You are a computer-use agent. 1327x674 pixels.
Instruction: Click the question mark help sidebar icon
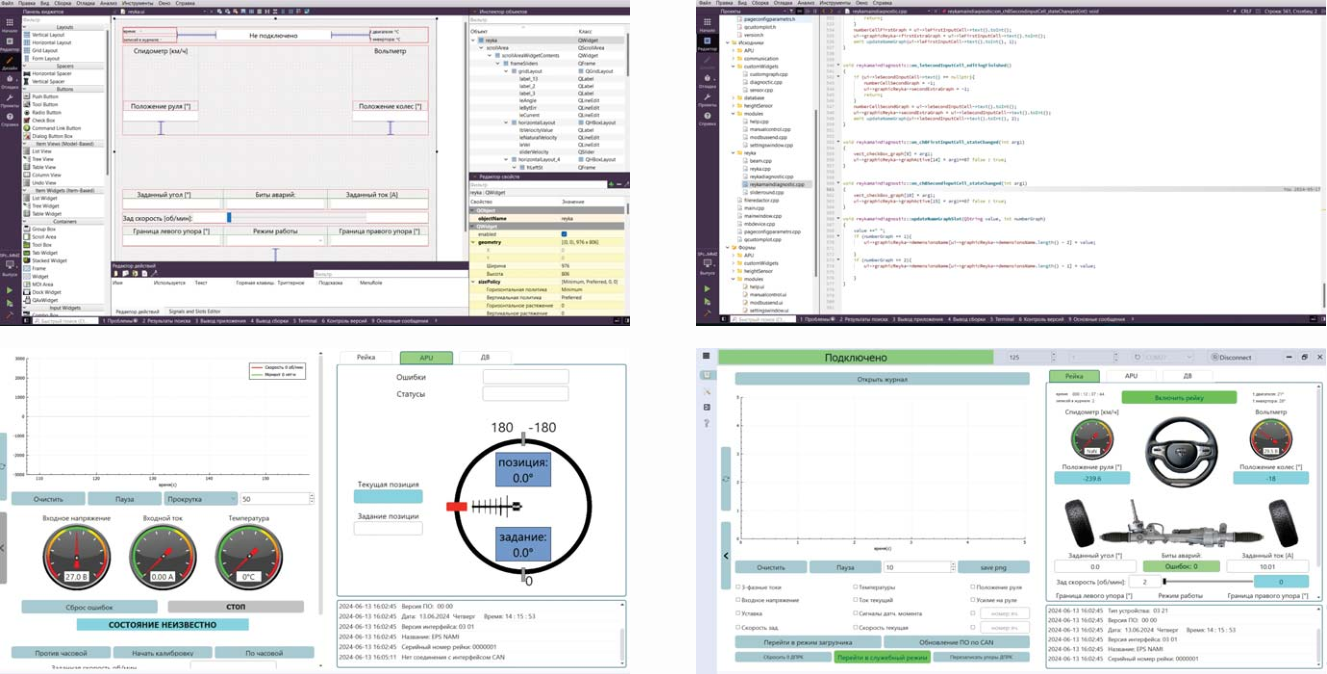point(706,423)
